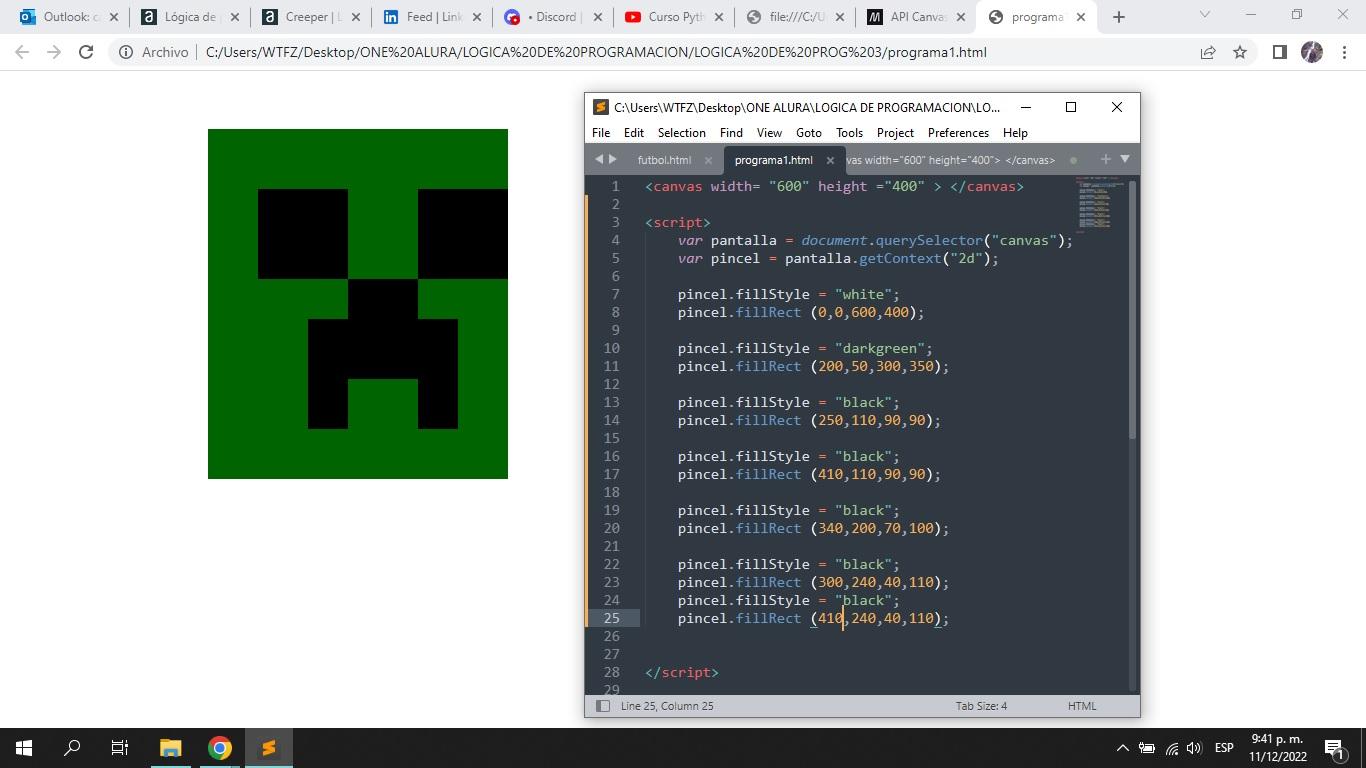Open File Explorer from taskbar

[170, 748]
